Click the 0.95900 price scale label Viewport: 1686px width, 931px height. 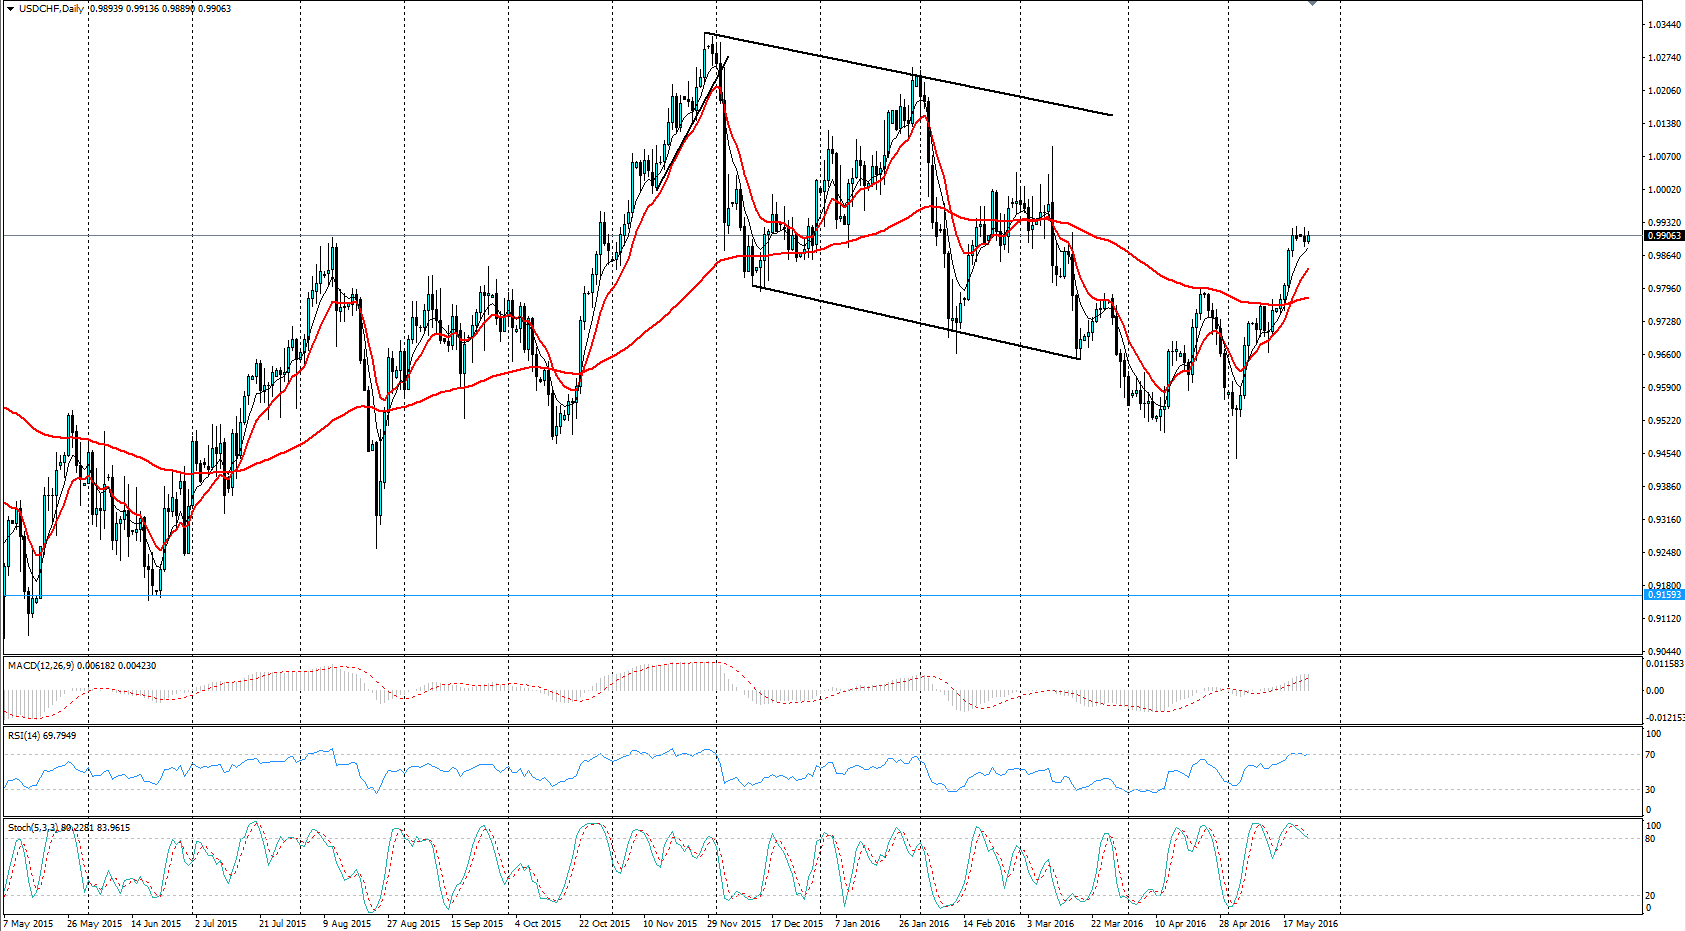(1664, 388)
